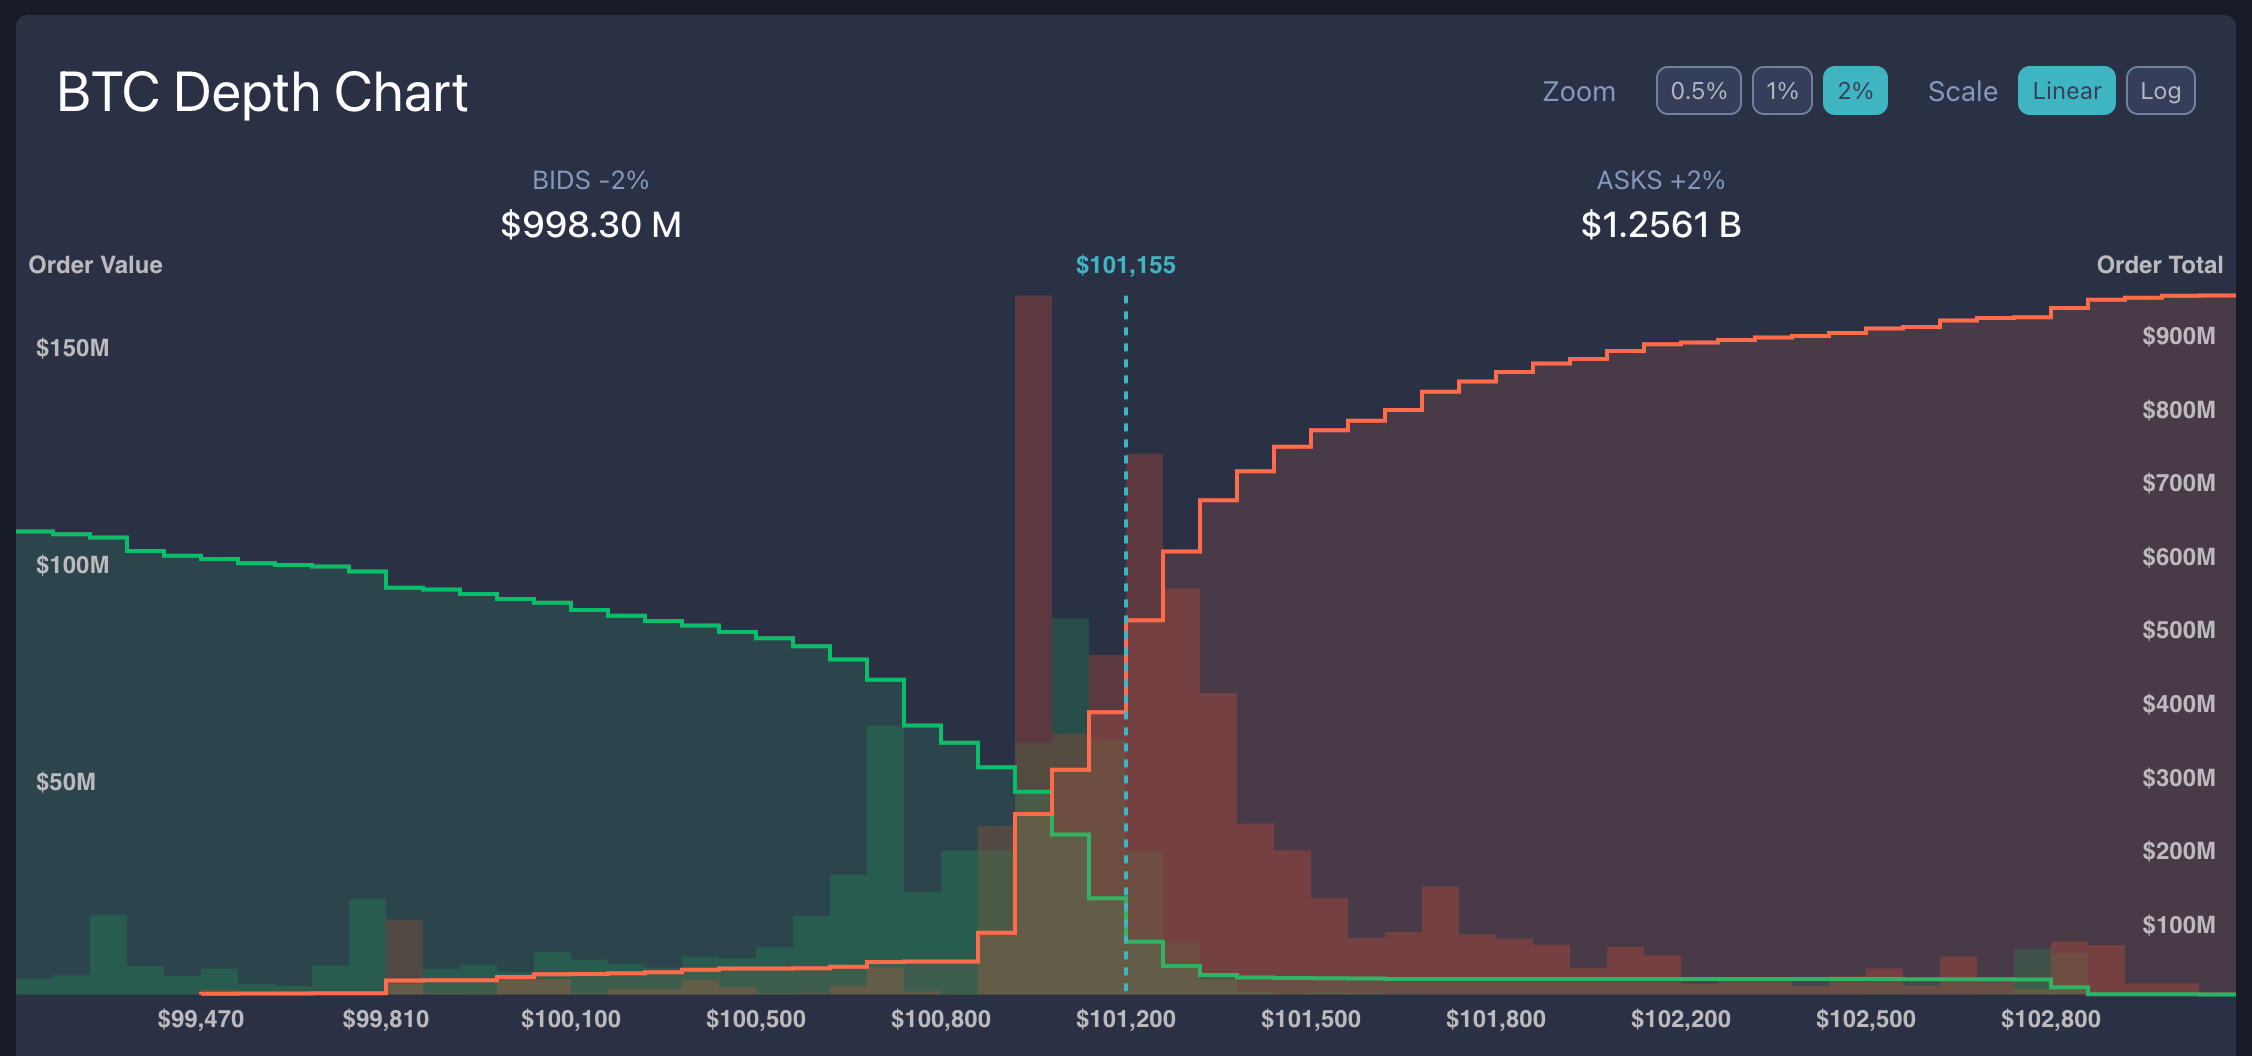
Task: Click the $99,470 price axis label
Action: [200, 1019]
